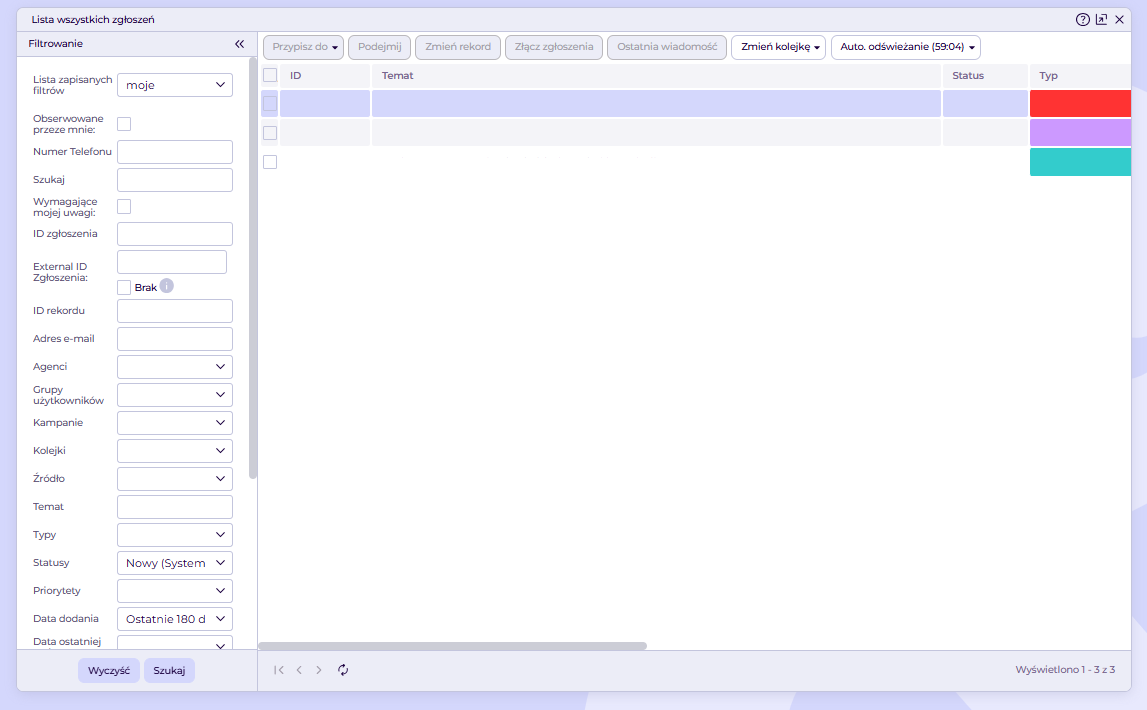Select checkbox of the teal Typ row
Screen dimensions: 1147x710
270,162
